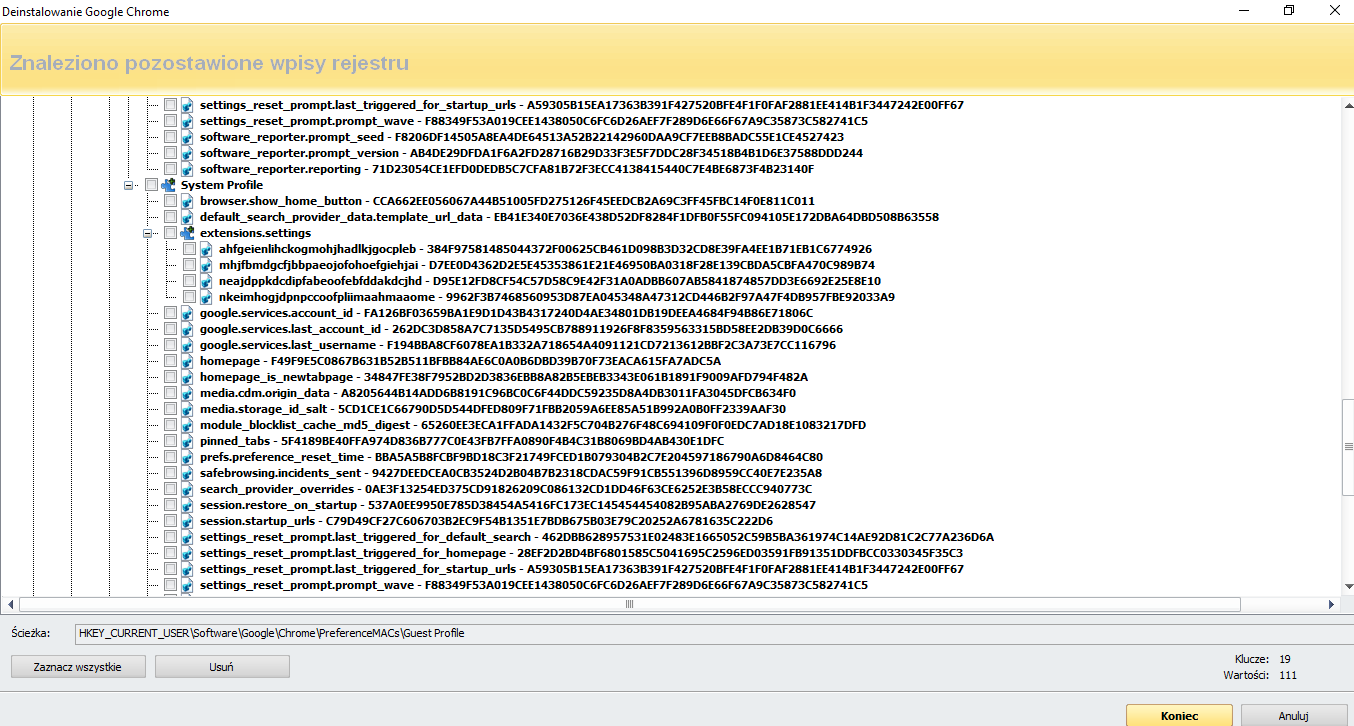This screenshot has width=1354, height=726.
Task: Click the extensions.settings label
Action: coord(255,233)
